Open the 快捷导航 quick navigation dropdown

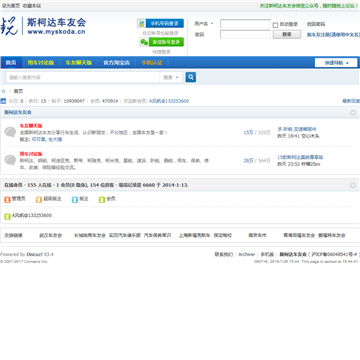tap(336, 63)
